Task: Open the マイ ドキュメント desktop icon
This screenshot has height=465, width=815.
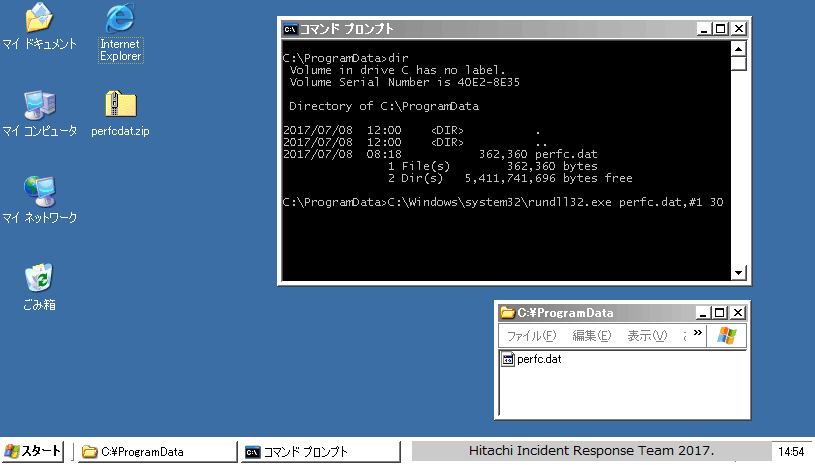Action: click(39, 19)
